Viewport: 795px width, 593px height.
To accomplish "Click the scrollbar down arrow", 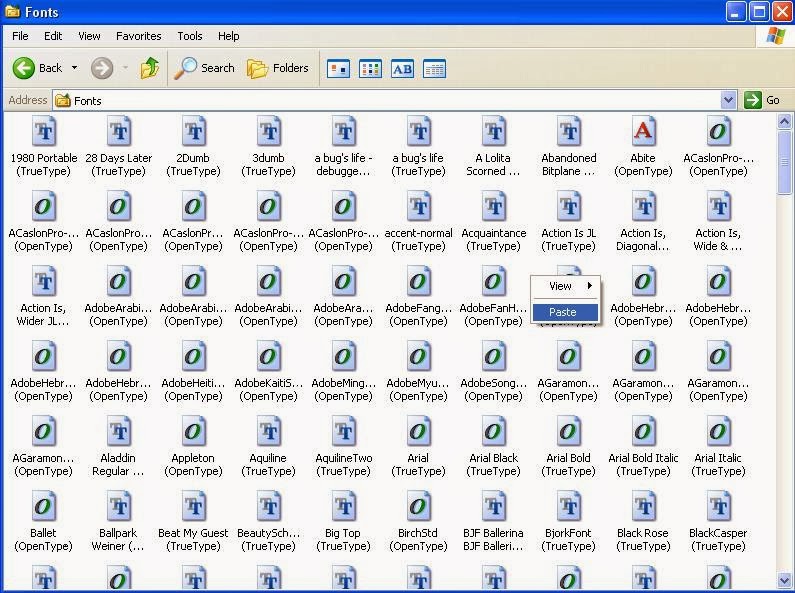I will click(x=784, y=580).
